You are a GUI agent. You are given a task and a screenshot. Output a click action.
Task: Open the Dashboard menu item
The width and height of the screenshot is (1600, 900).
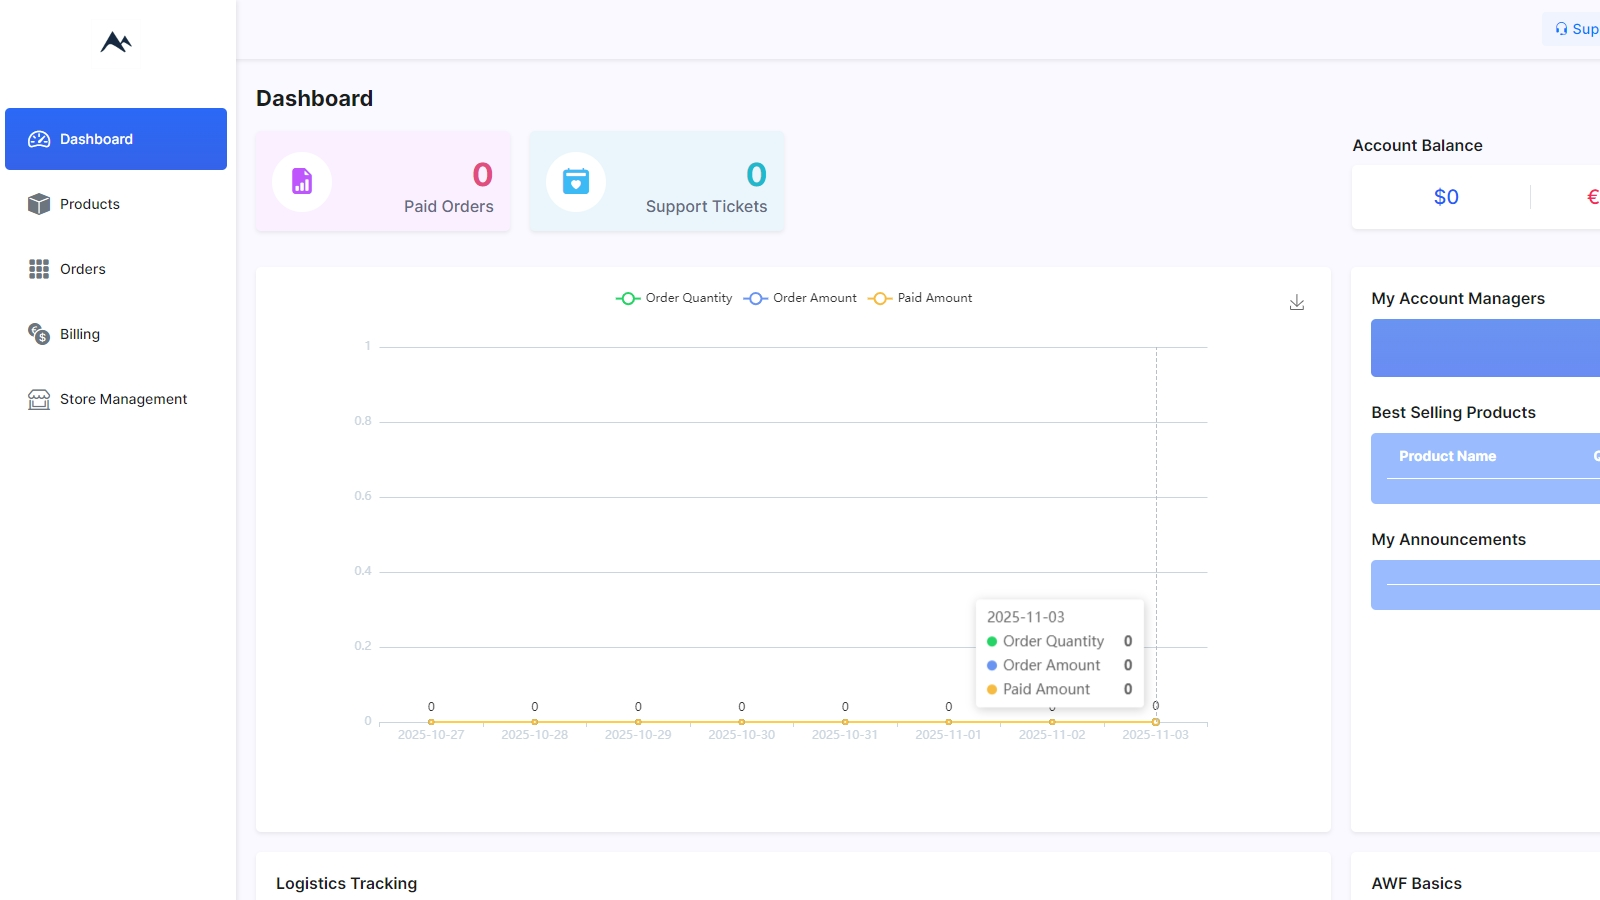[x=116, y=139]
